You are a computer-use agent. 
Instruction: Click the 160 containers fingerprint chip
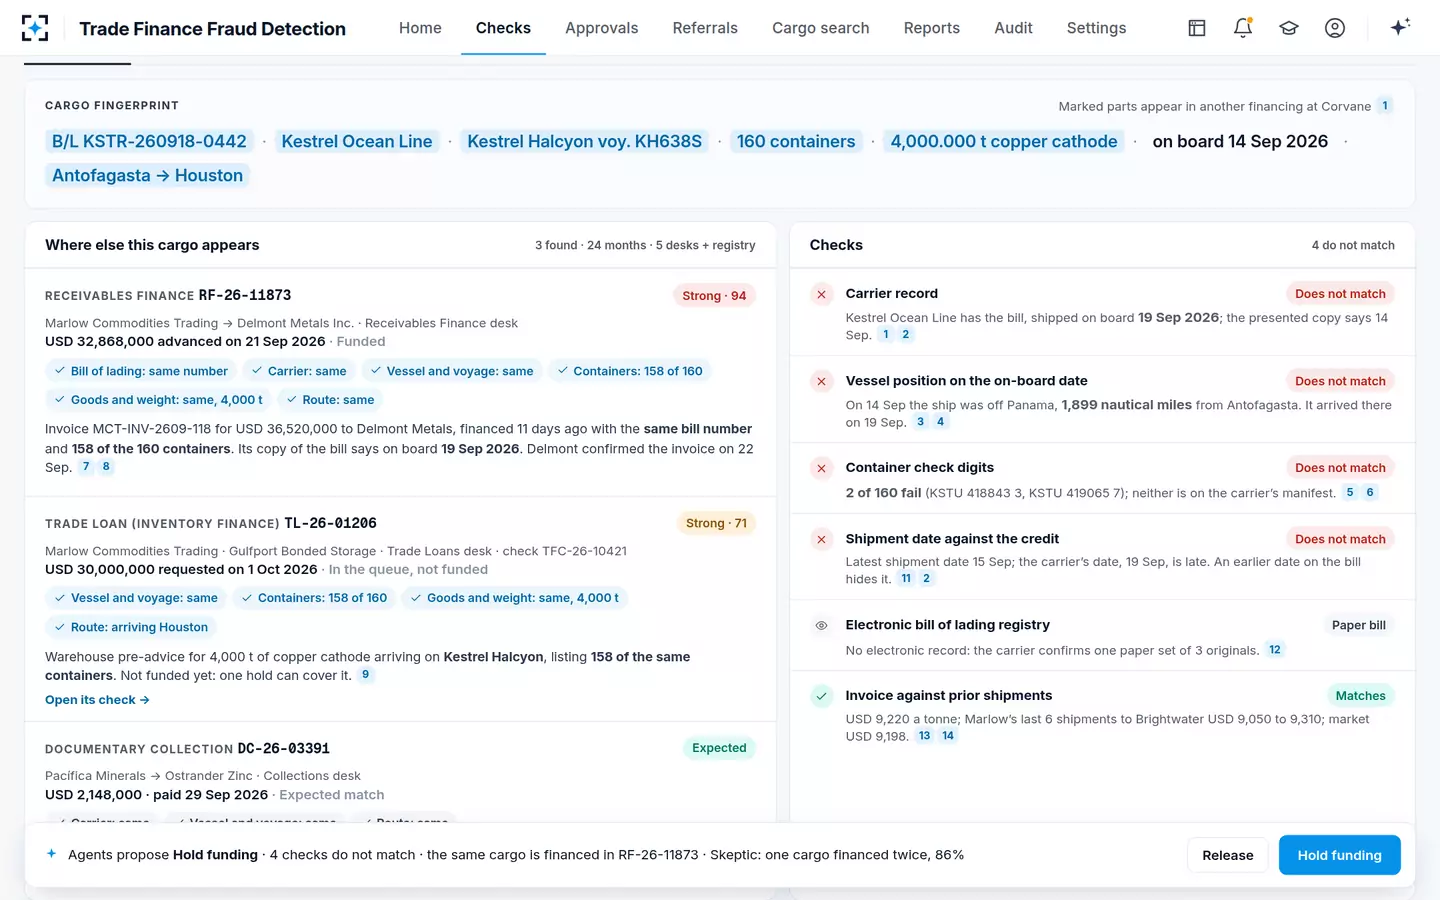pos(796,142)
